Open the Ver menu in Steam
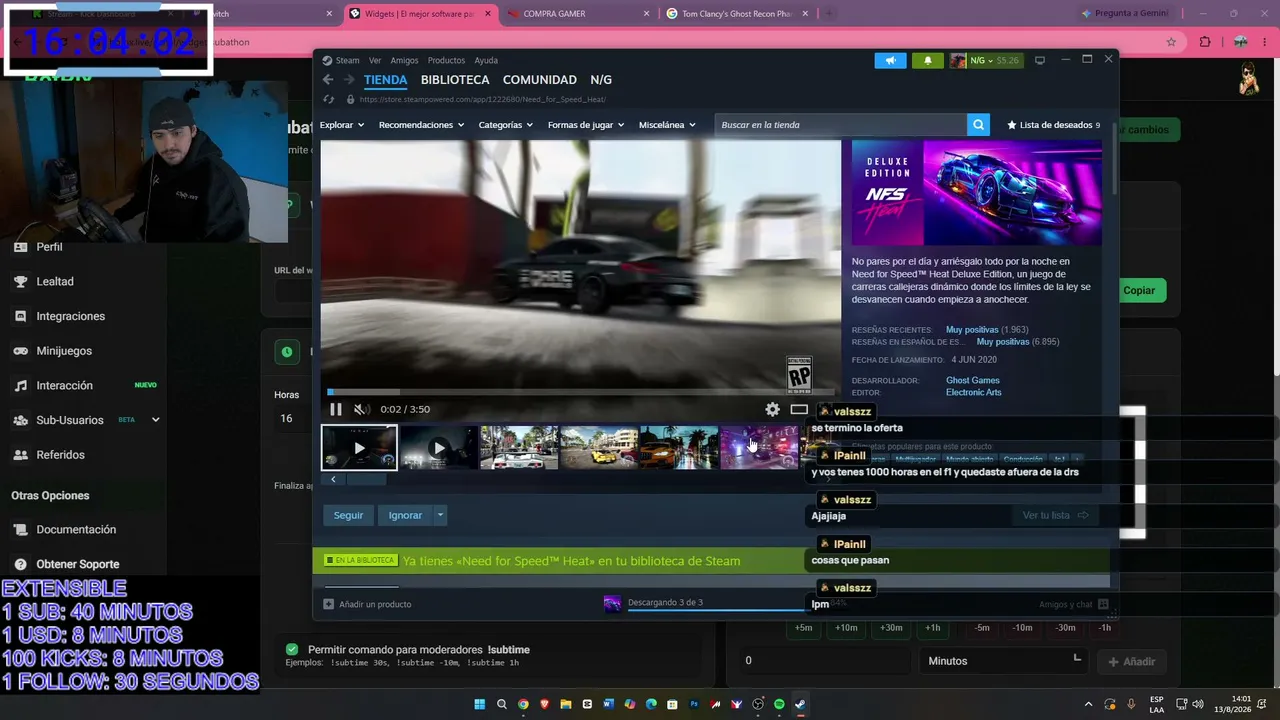1280x720 pixels. (375, 60)
